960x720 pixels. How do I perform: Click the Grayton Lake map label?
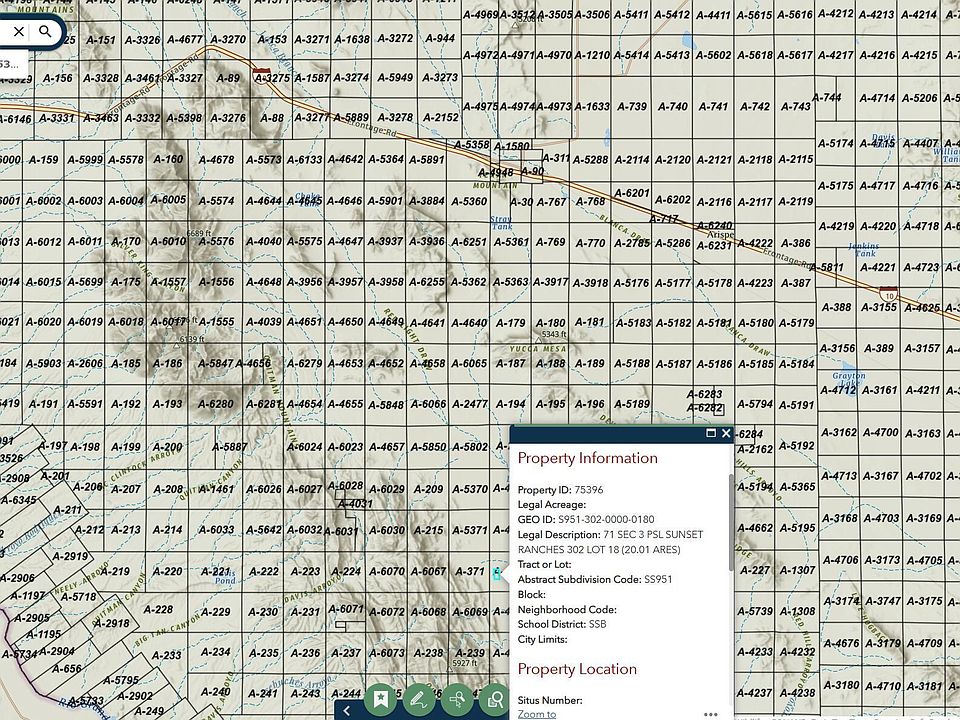(x=849, y=379)
